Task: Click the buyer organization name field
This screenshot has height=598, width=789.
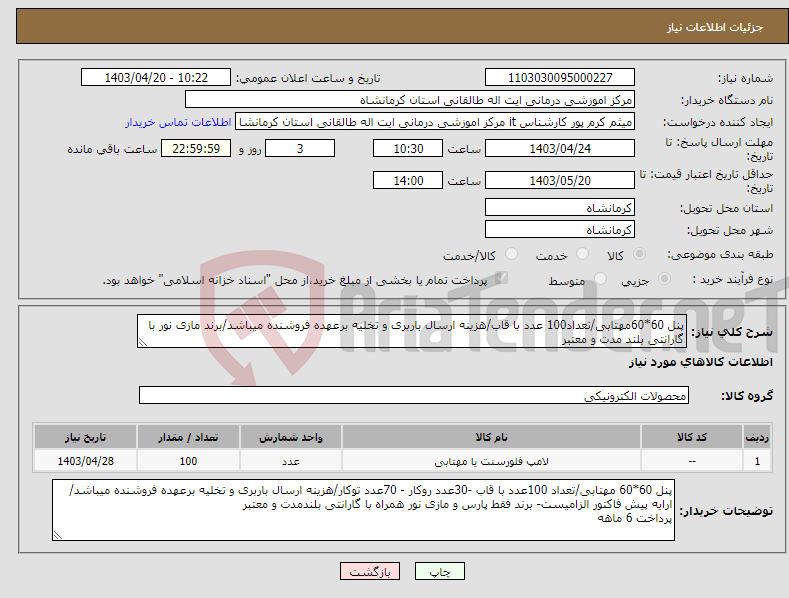Action: click(410, 100)
